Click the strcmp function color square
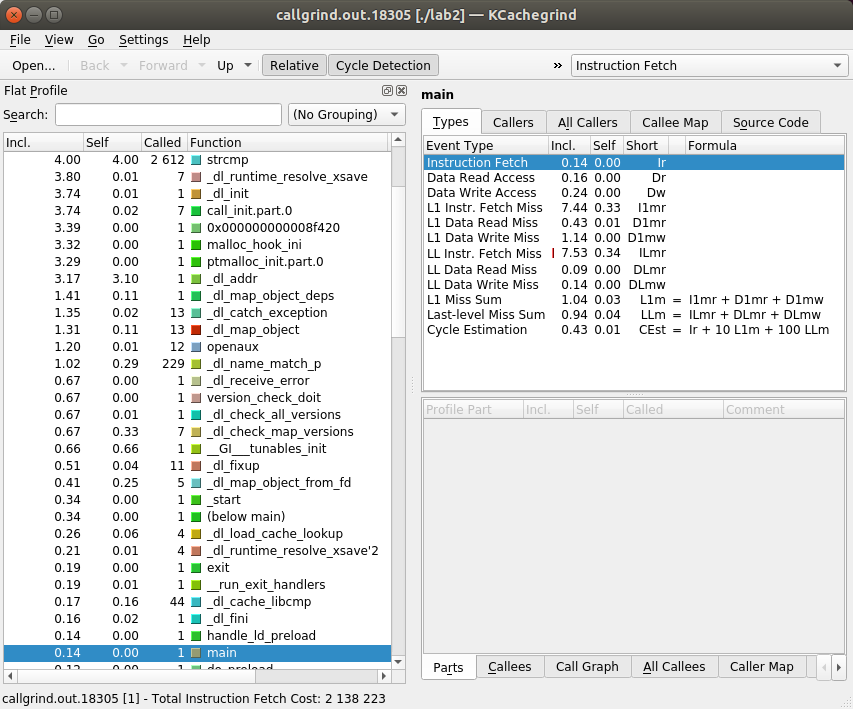The image size is (853, 709). click(x=196, y=160)
